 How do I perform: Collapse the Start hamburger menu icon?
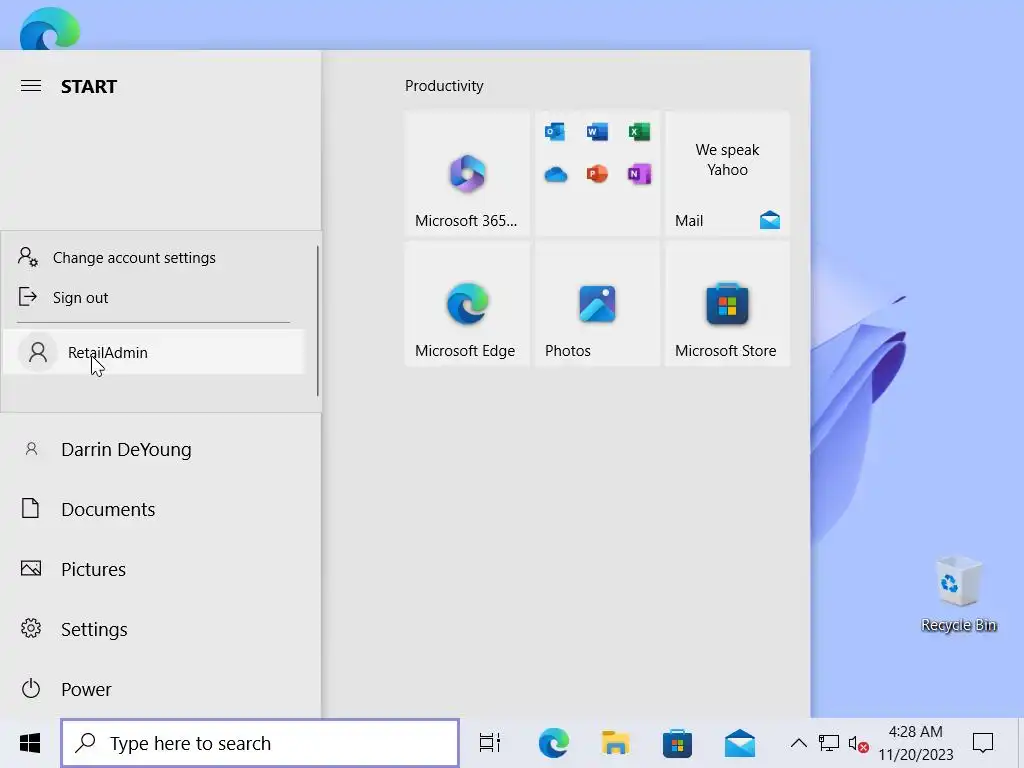click(31, 86)
